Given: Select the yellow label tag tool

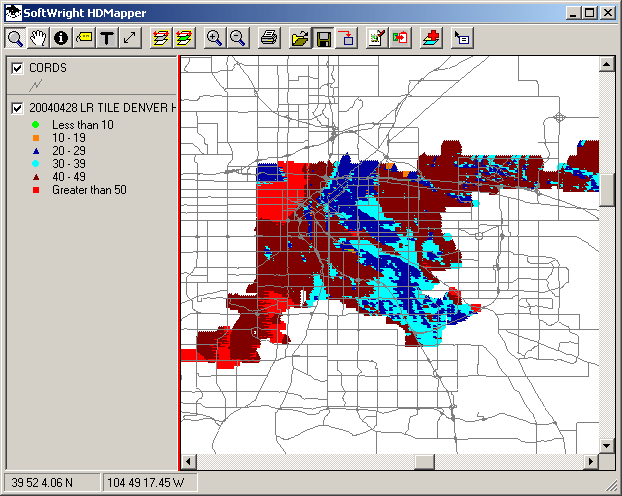Looking at the screenshot, I should coord(84,38).
